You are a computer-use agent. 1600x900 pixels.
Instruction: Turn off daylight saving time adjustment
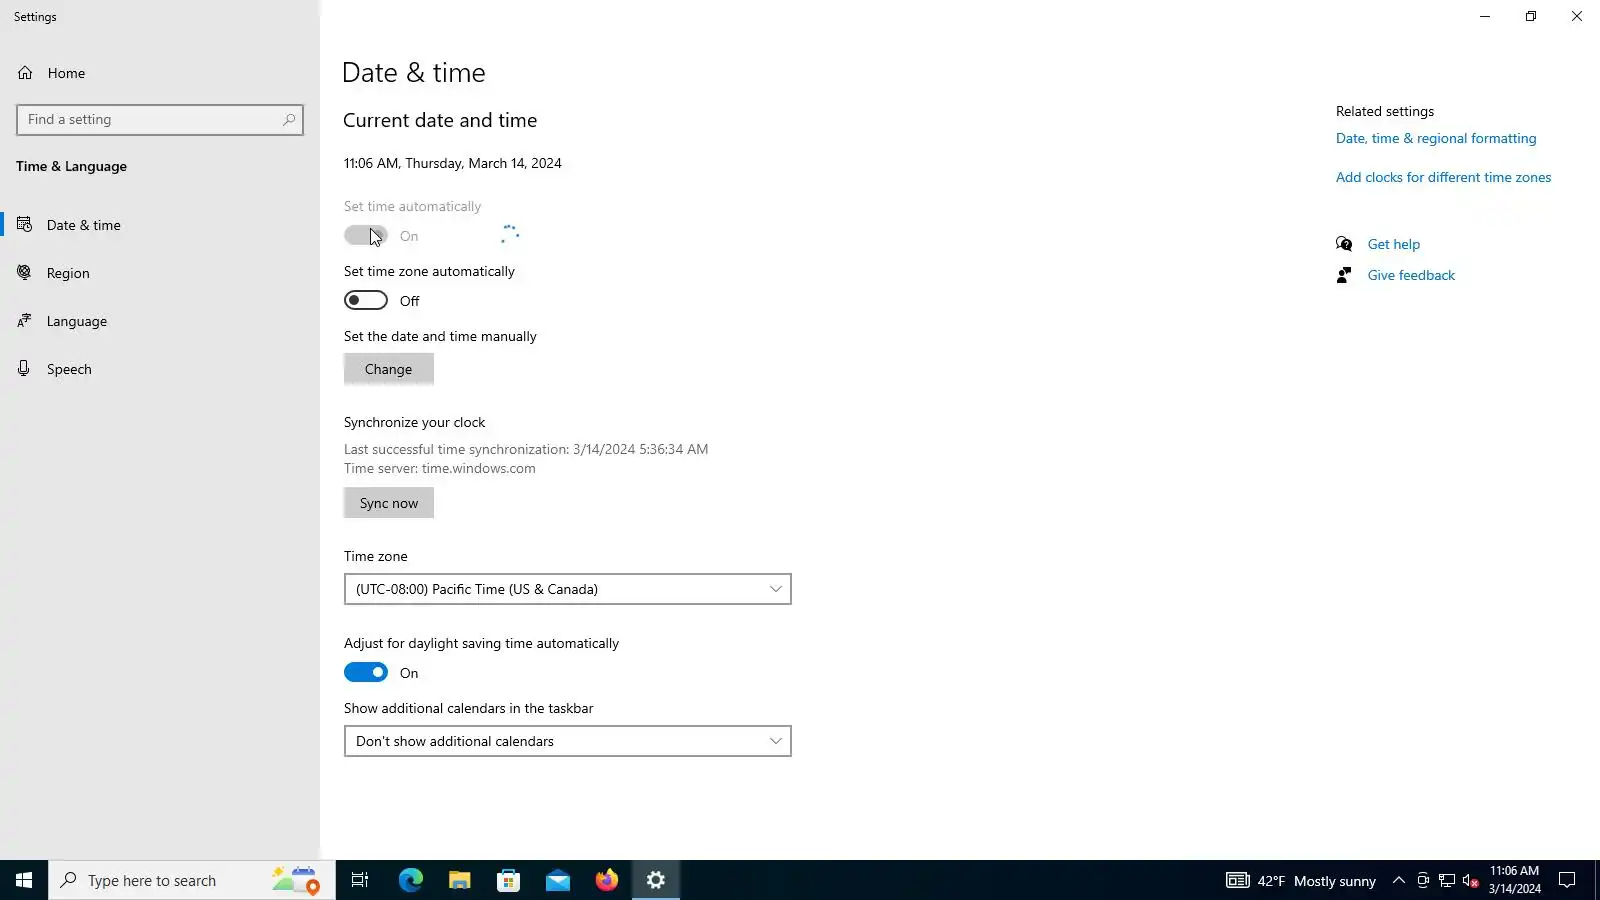click(x=366, y=673)
